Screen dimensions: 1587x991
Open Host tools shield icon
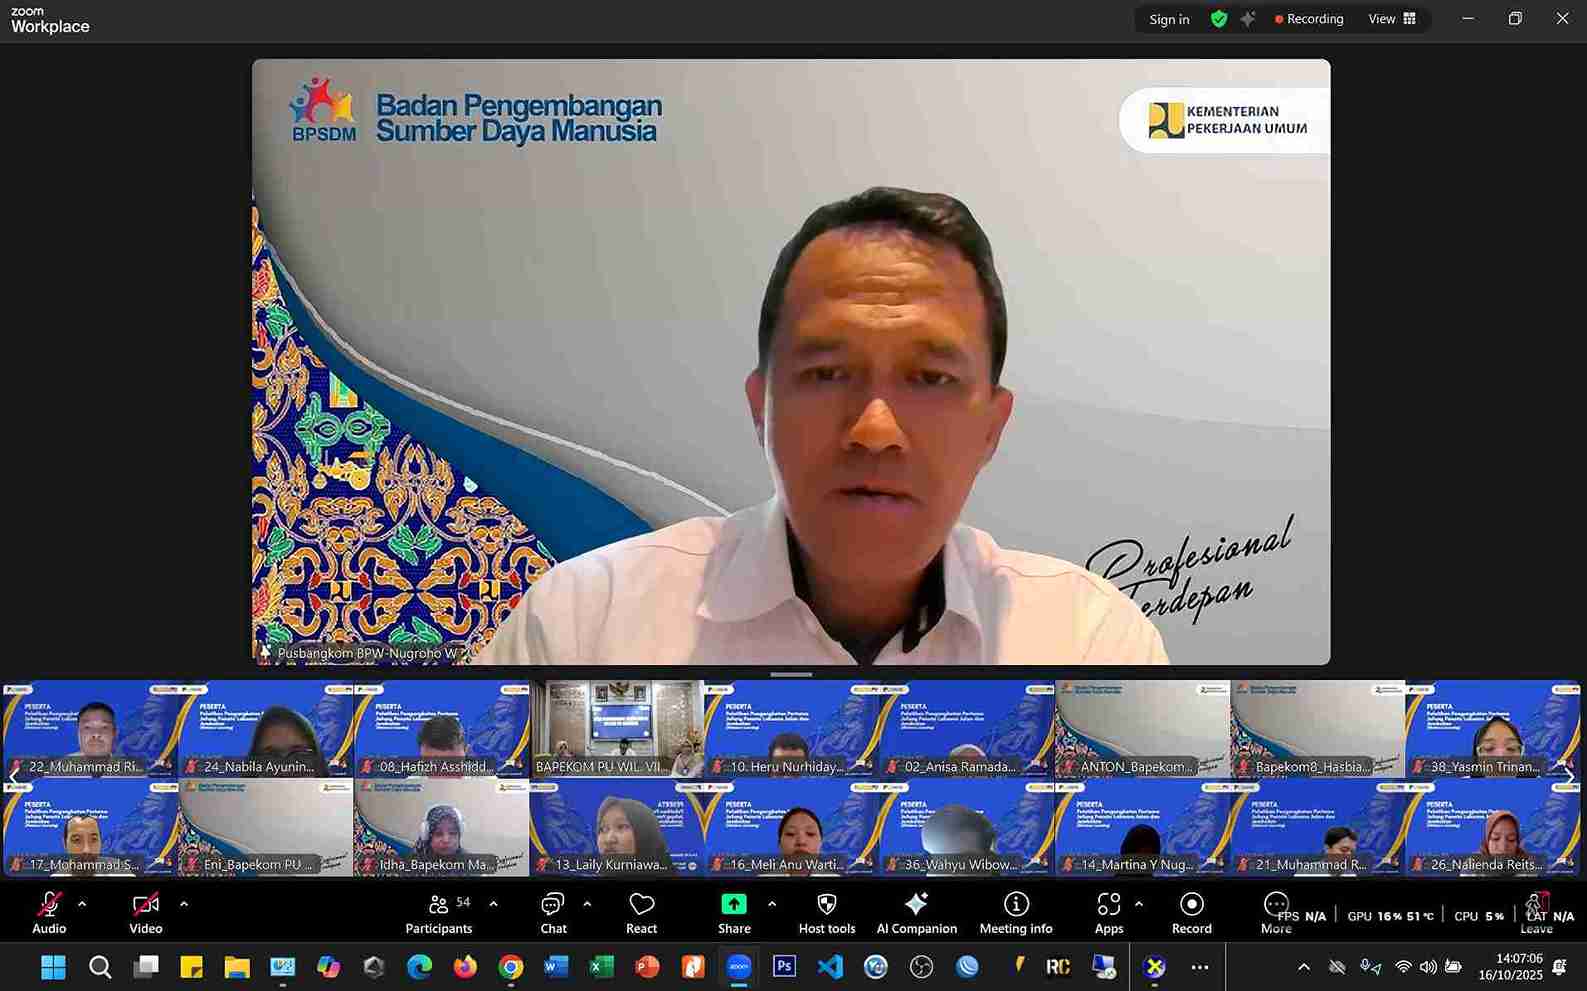pos(826,913)
